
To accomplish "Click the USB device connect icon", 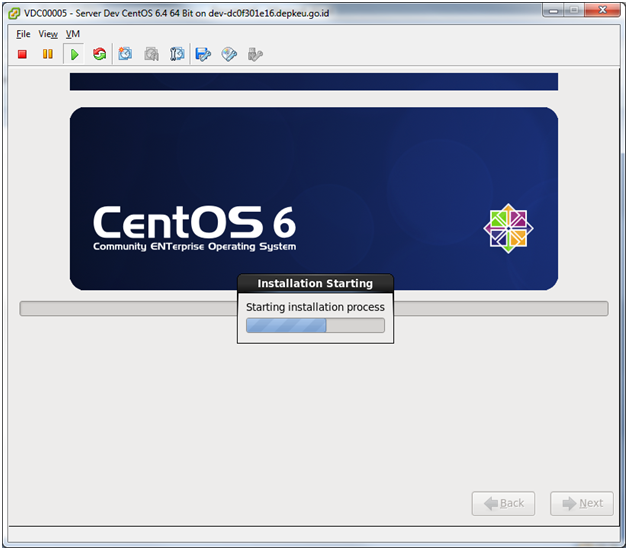I will tap(255, 54).
